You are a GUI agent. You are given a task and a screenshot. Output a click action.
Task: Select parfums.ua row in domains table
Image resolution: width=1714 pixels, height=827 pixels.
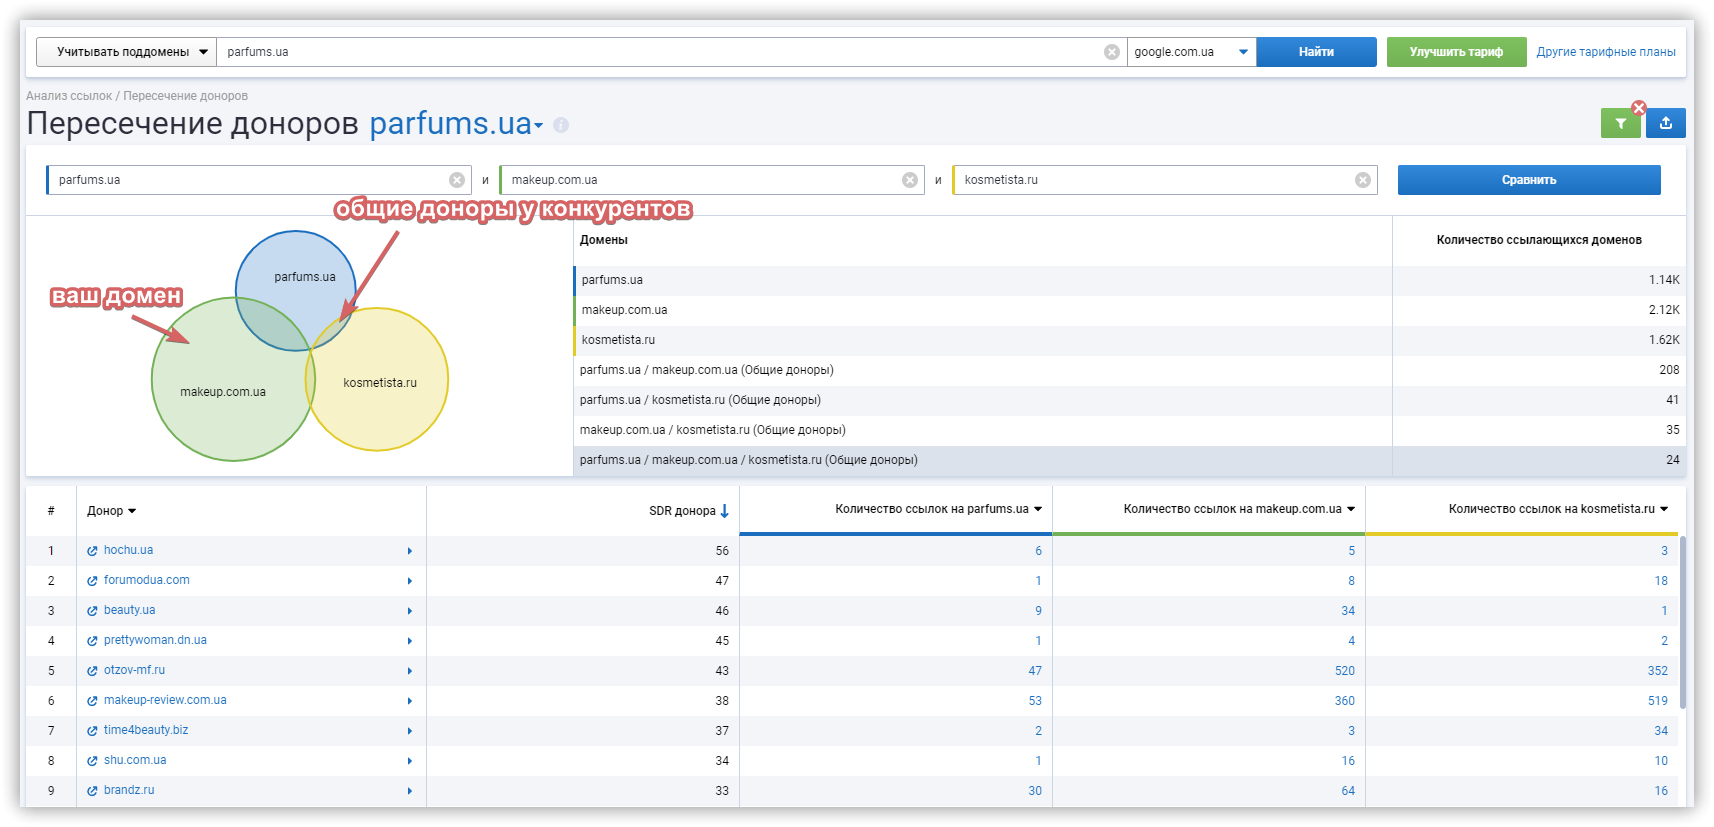pyautogui.click(x=1129, y=280)
